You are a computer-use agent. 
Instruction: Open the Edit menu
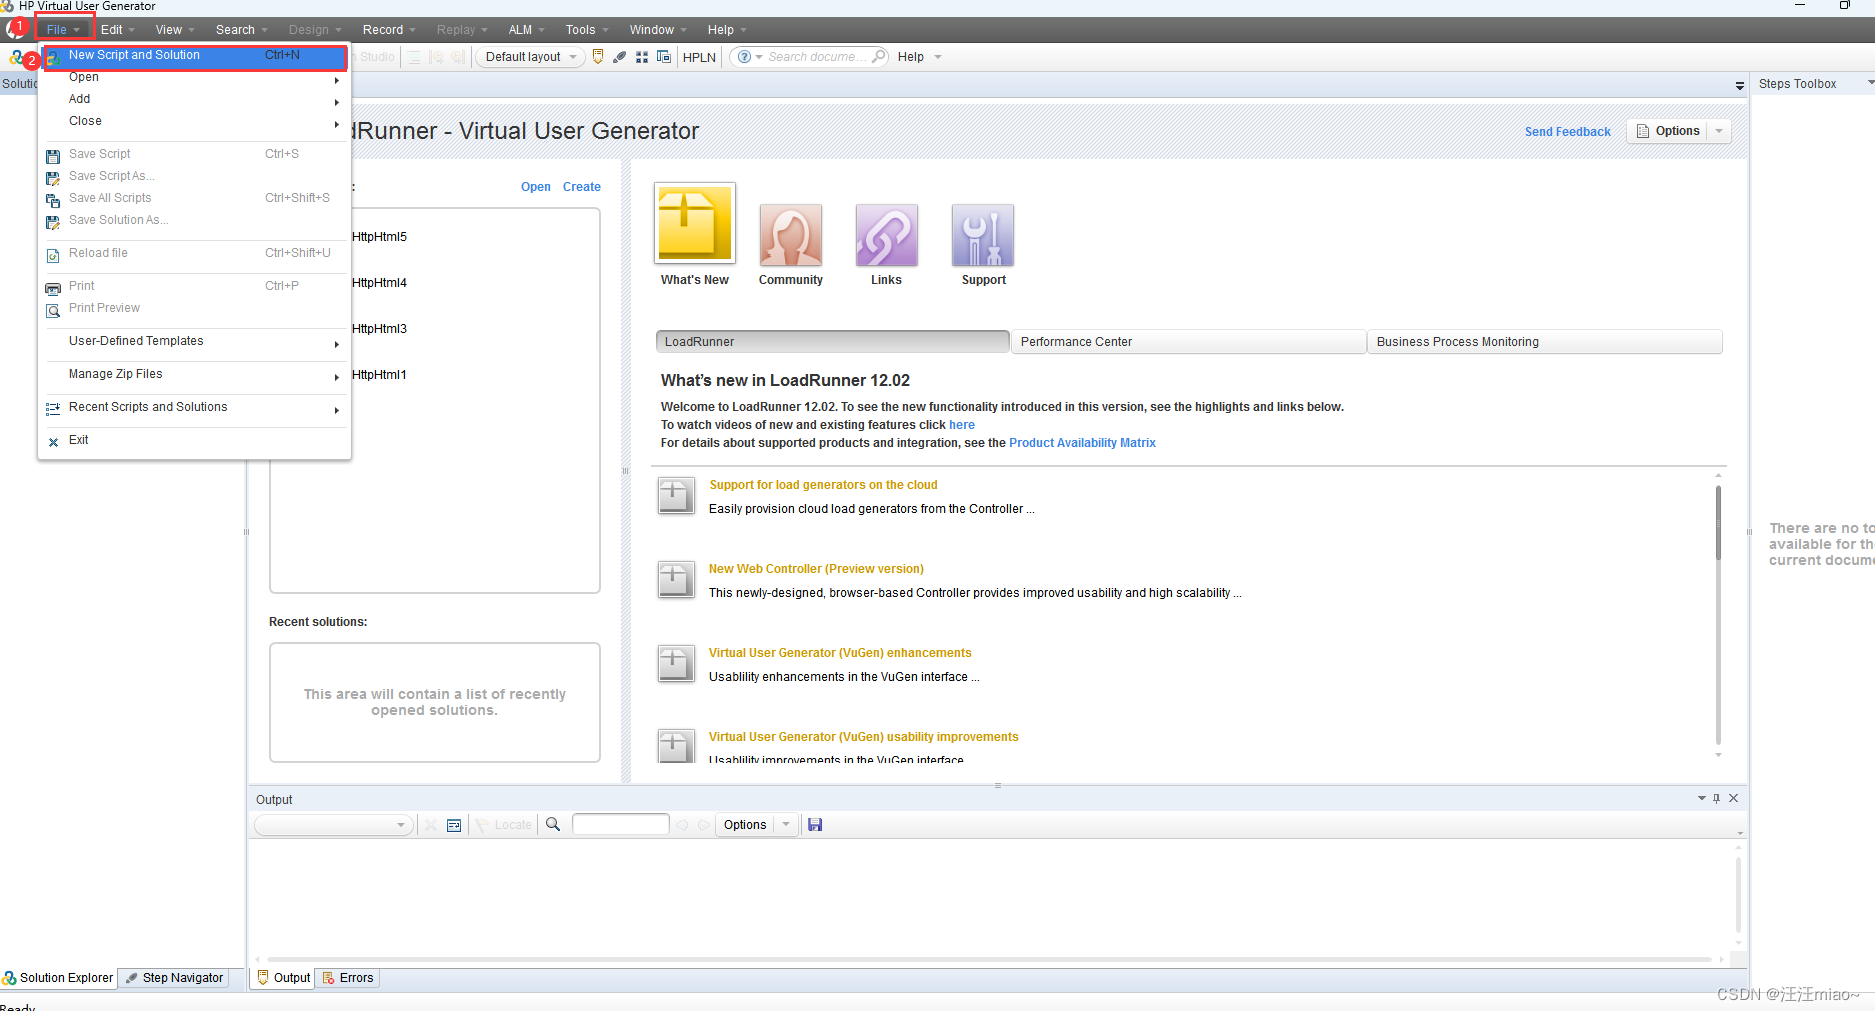click(117, 30)
